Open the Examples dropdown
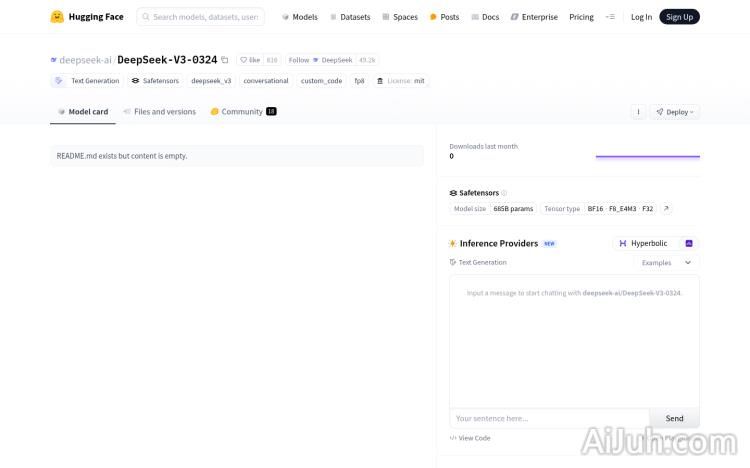Screen dimensions: 750x468 (x=666, y=263)
